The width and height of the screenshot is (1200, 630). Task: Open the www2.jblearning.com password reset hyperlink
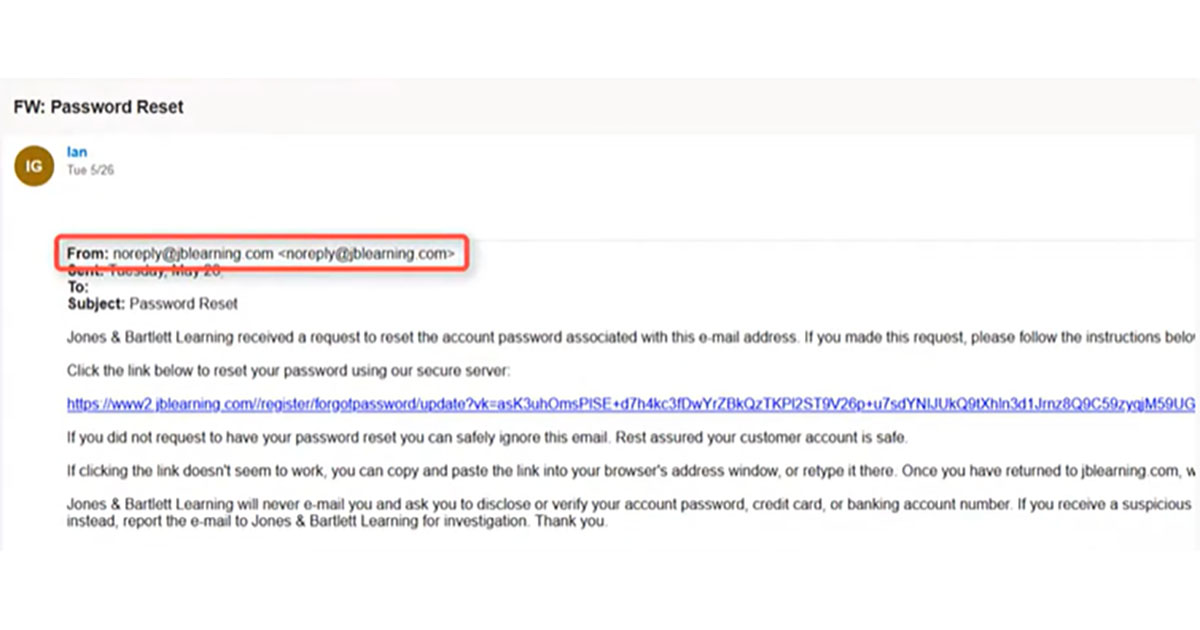(x=631, y=405)
